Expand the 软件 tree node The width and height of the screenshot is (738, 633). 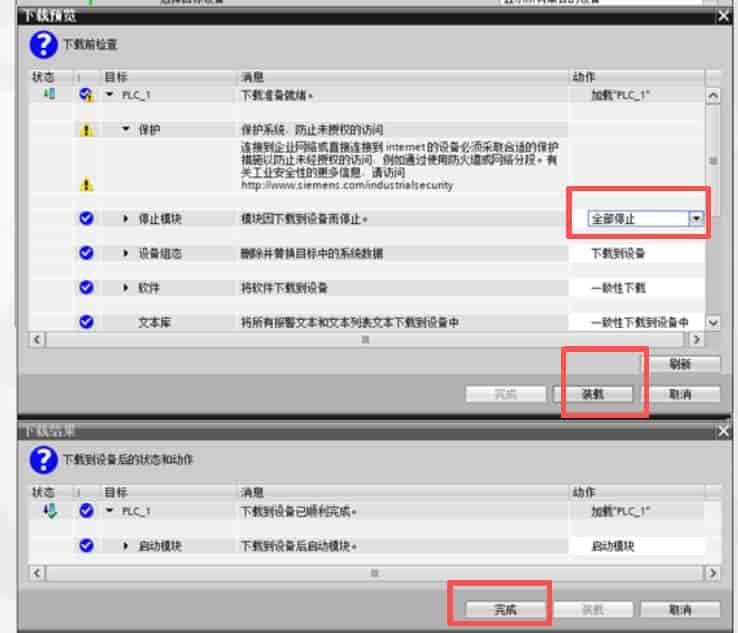pos(126,288)
